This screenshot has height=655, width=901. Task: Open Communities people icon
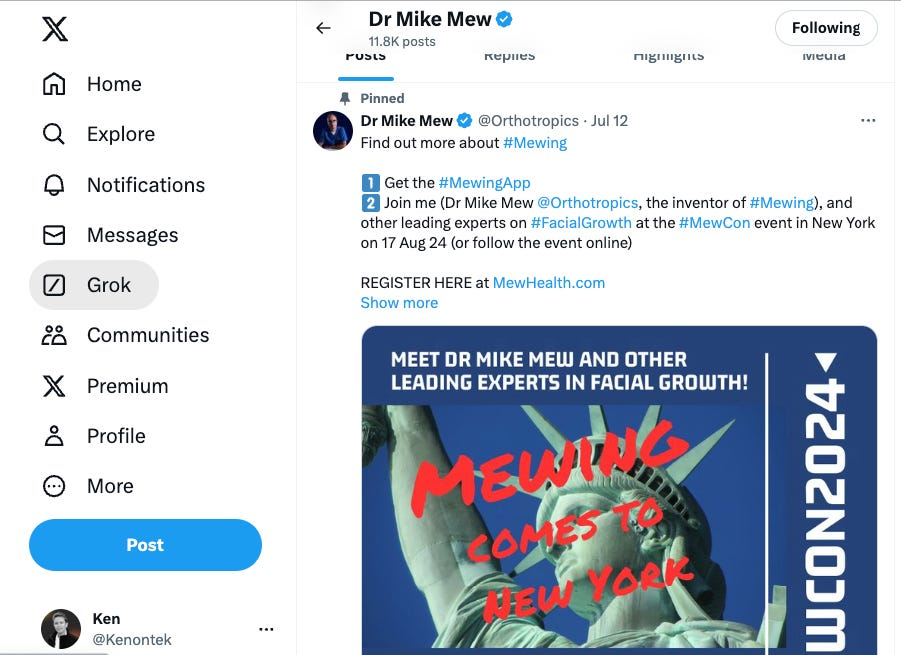54,335
